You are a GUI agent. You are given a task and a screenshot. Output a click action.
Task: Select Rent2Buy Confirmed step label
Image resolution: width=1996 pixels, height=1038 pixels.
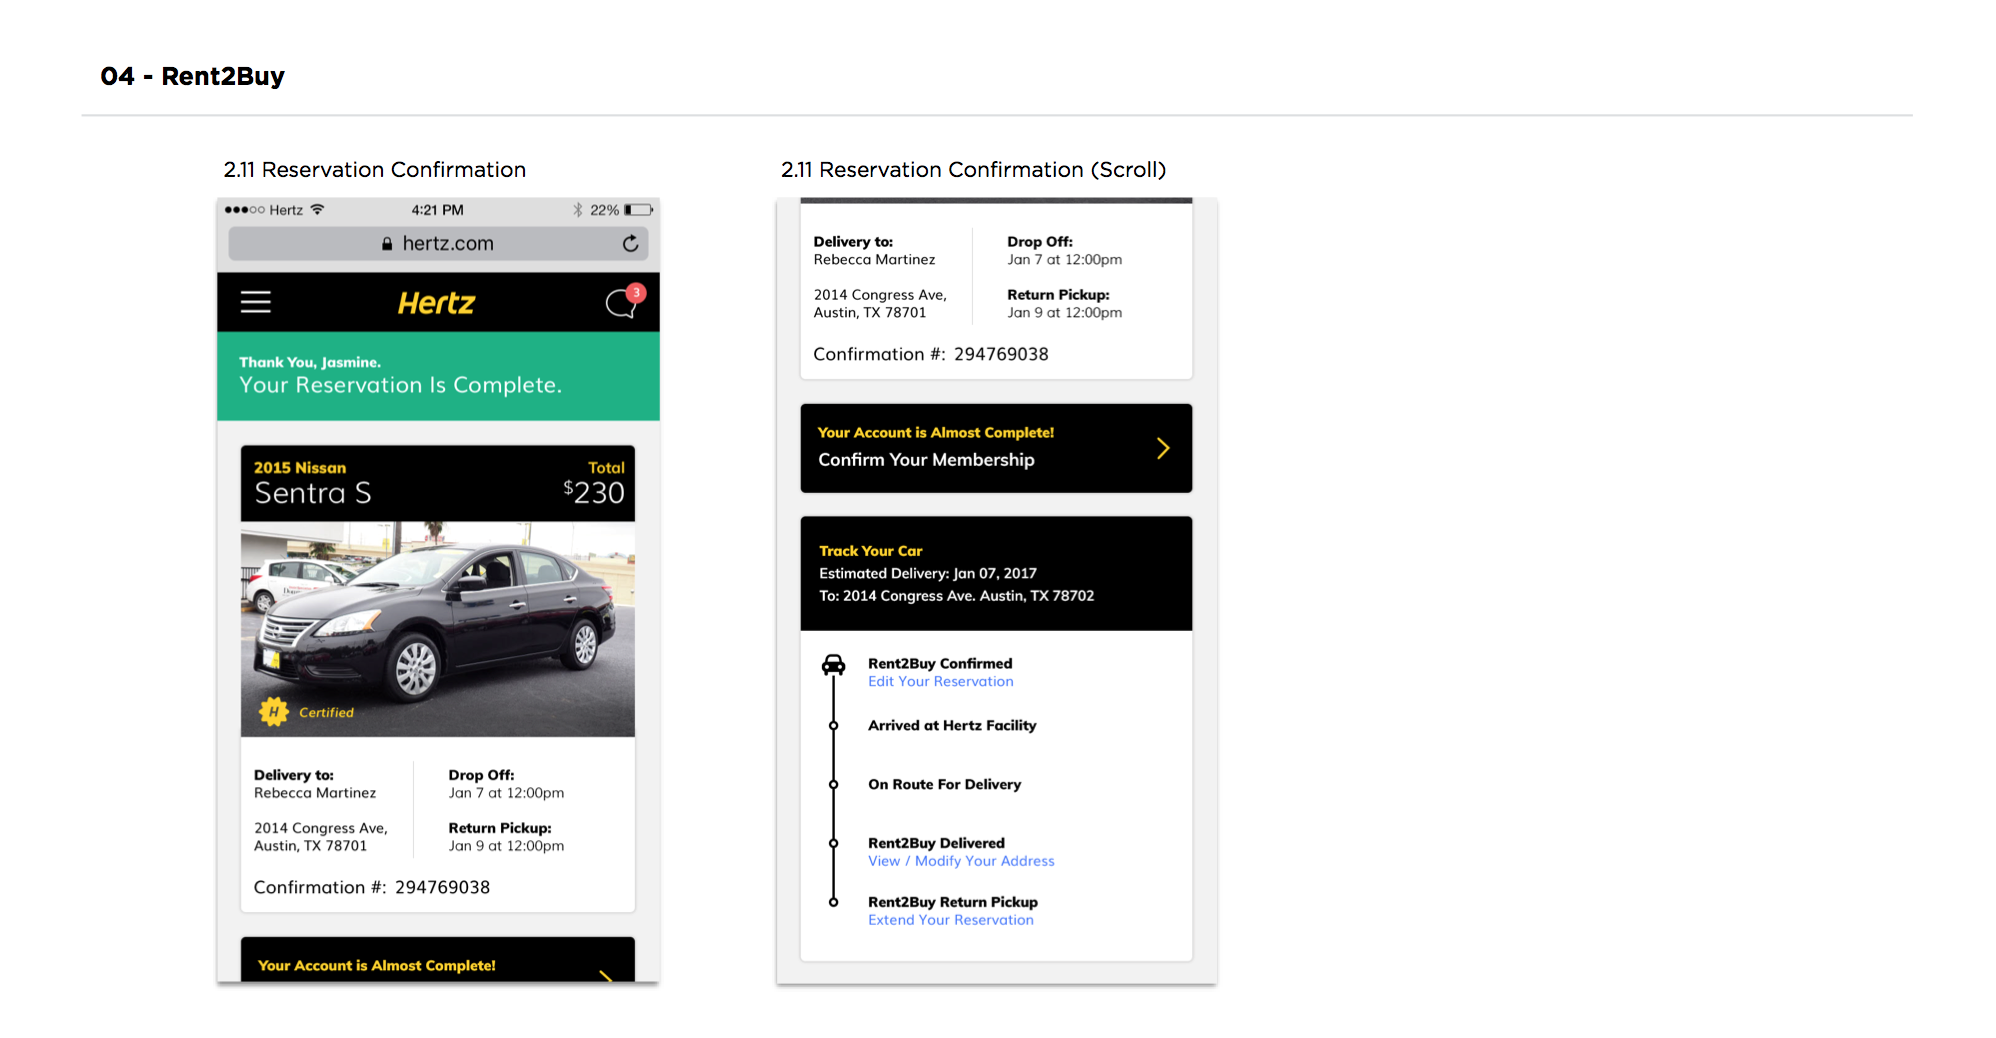coord(940,664)
